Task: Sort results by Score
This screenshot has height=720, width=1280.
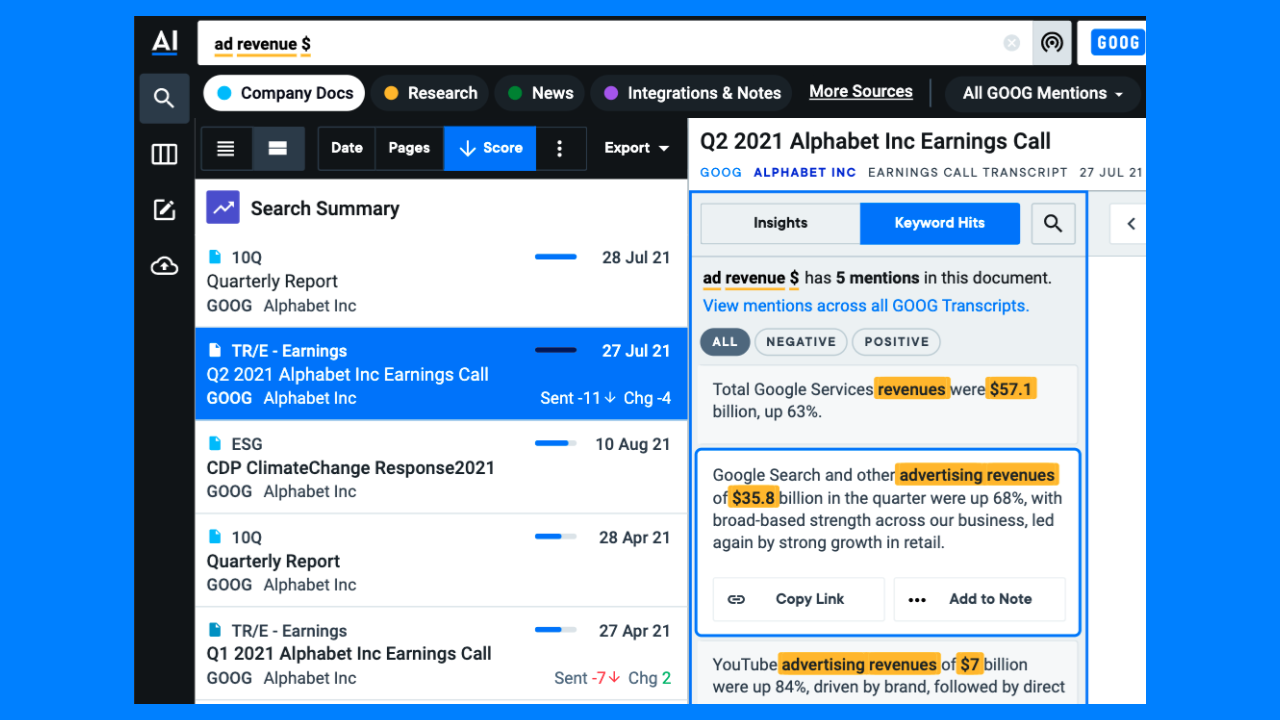Action: [490, 148]
